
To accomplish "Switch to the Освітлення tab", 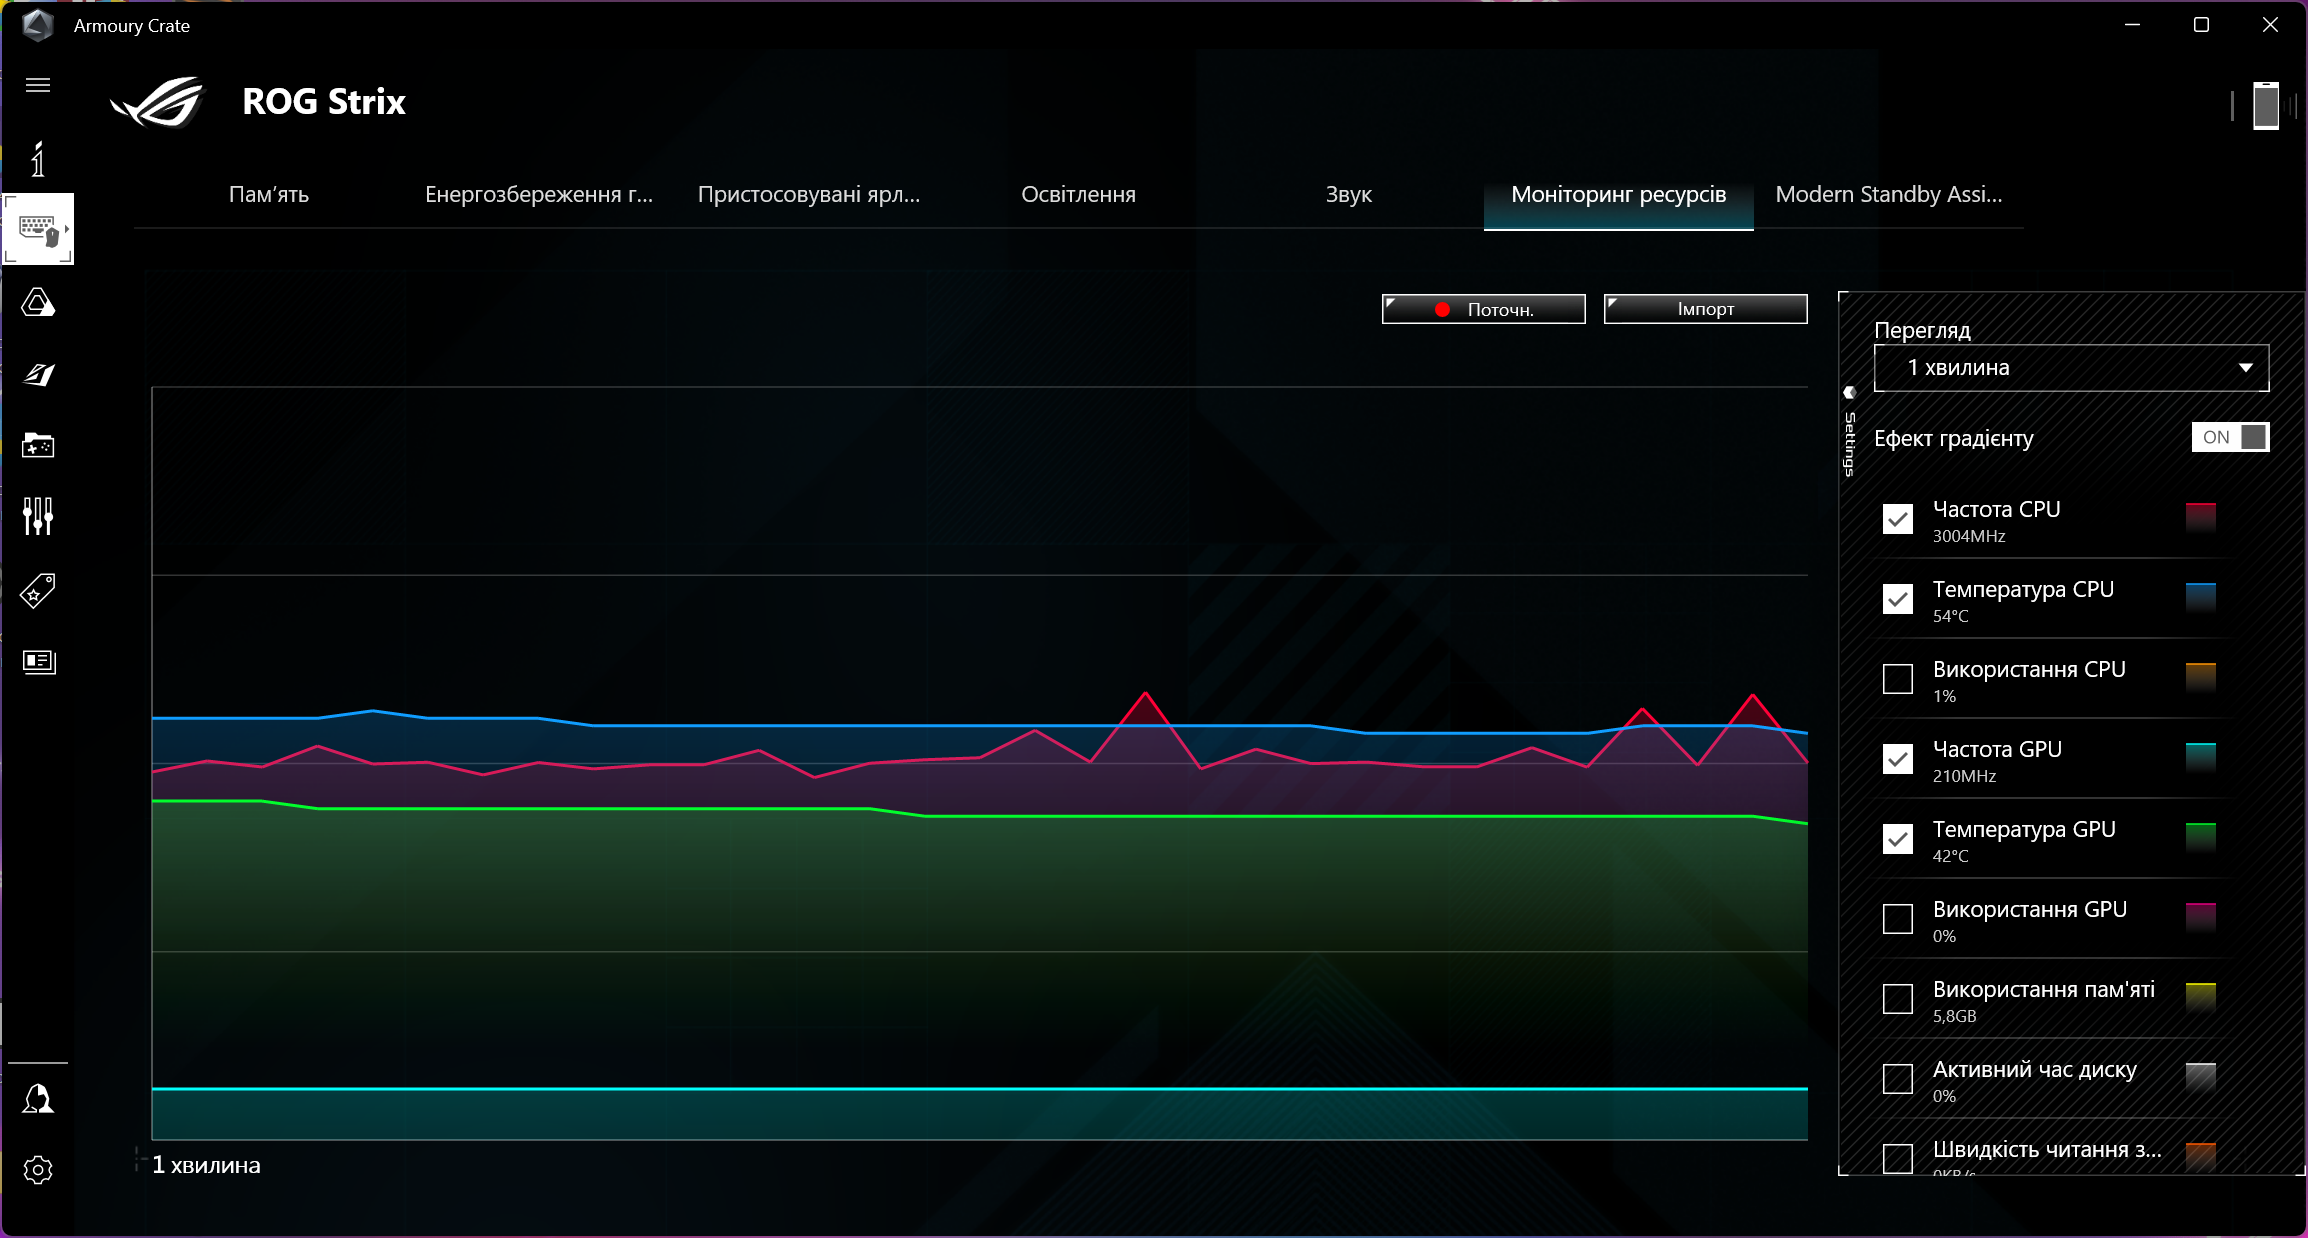I will coord(1078,195).
